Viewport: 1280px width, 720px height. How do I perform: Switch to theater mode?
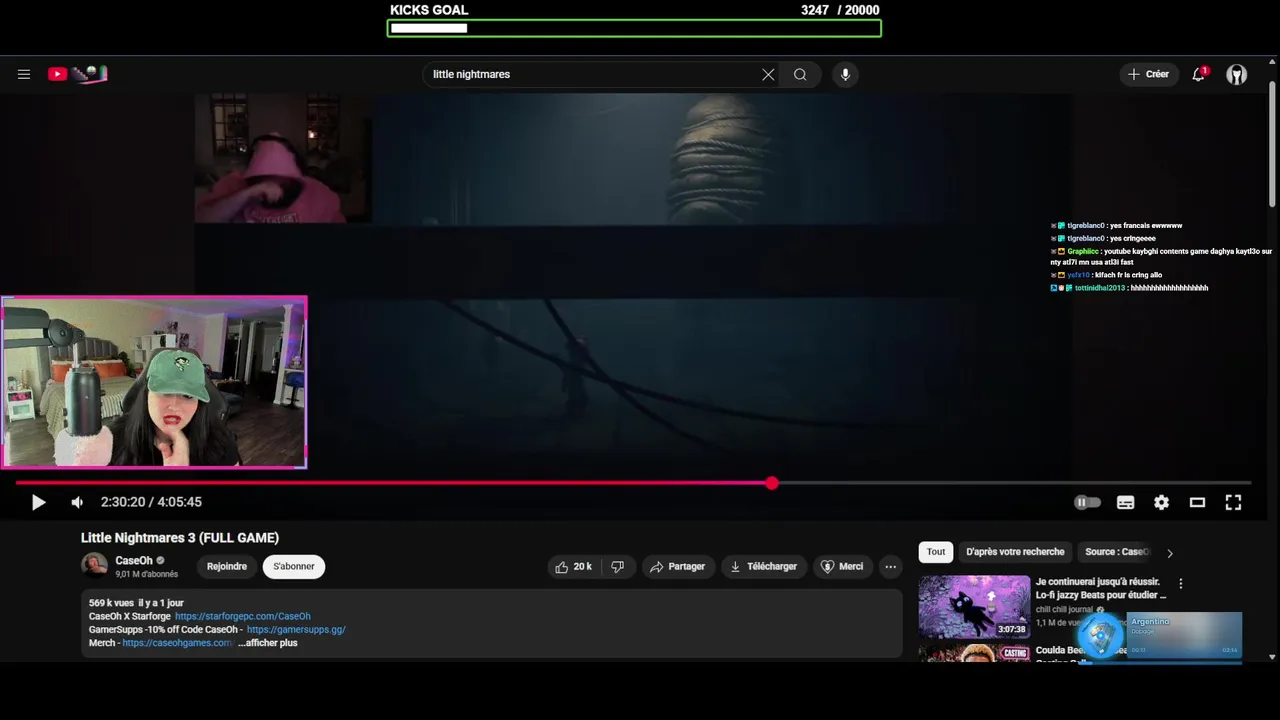[x=1197, y=502]
